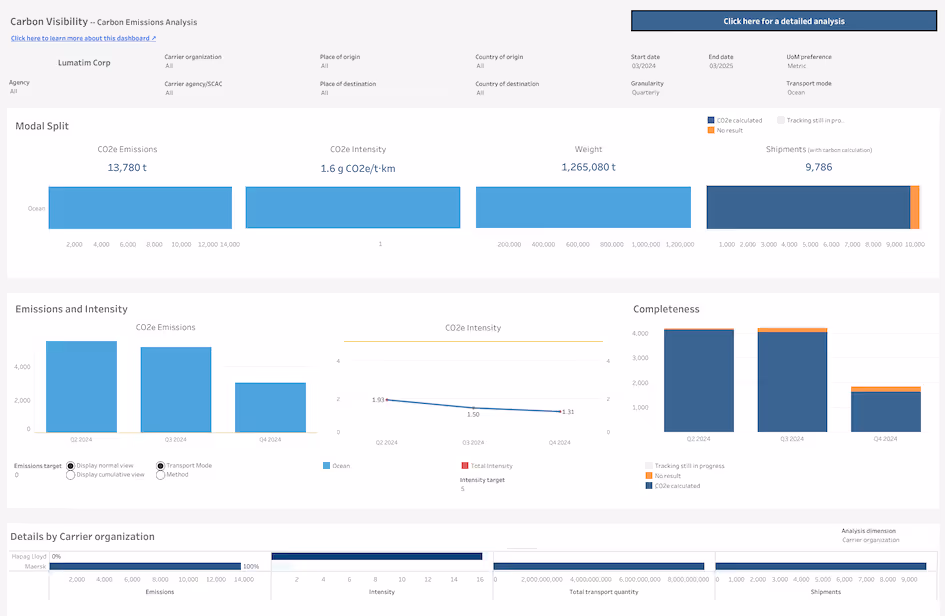Change the Start date value 03/2024
The image size is (945, 616).
point(644,66)
